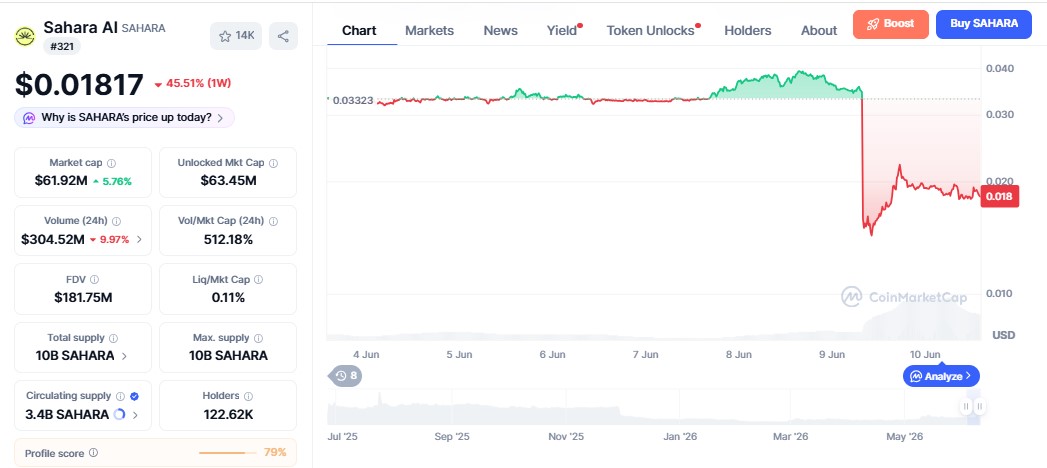Click the $304.52M volume value
Screen dimensions: 1047x468
coord(53,239)
